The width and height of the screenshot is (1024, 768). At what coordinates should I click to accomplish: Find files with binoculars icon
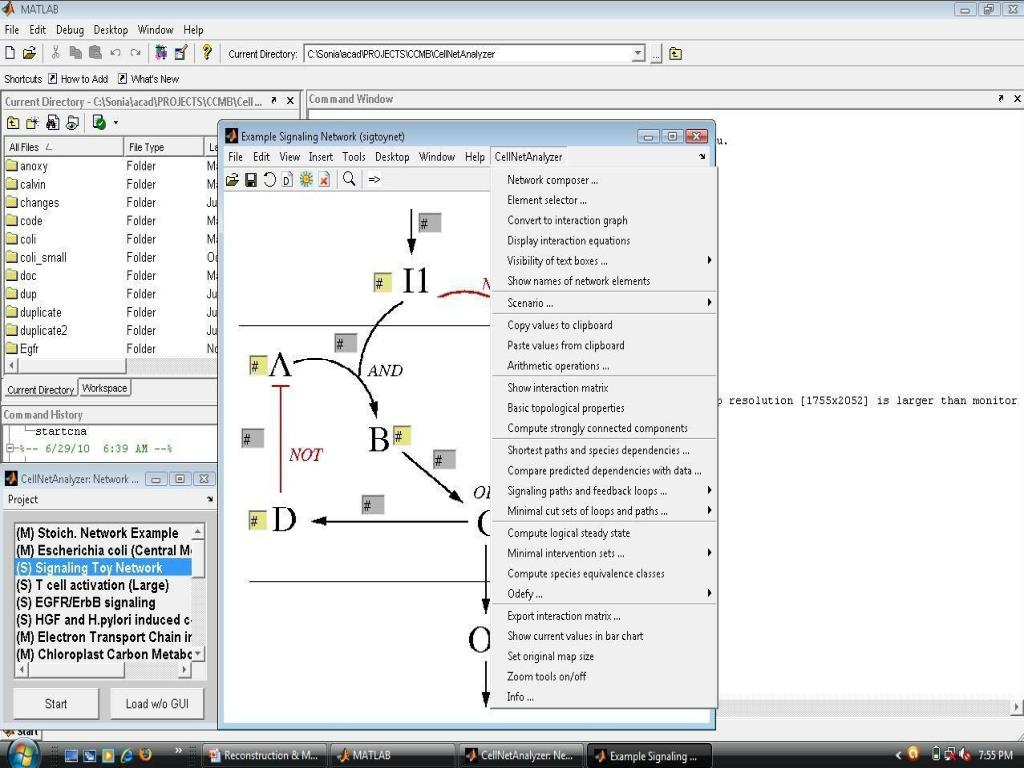[53, 122]
